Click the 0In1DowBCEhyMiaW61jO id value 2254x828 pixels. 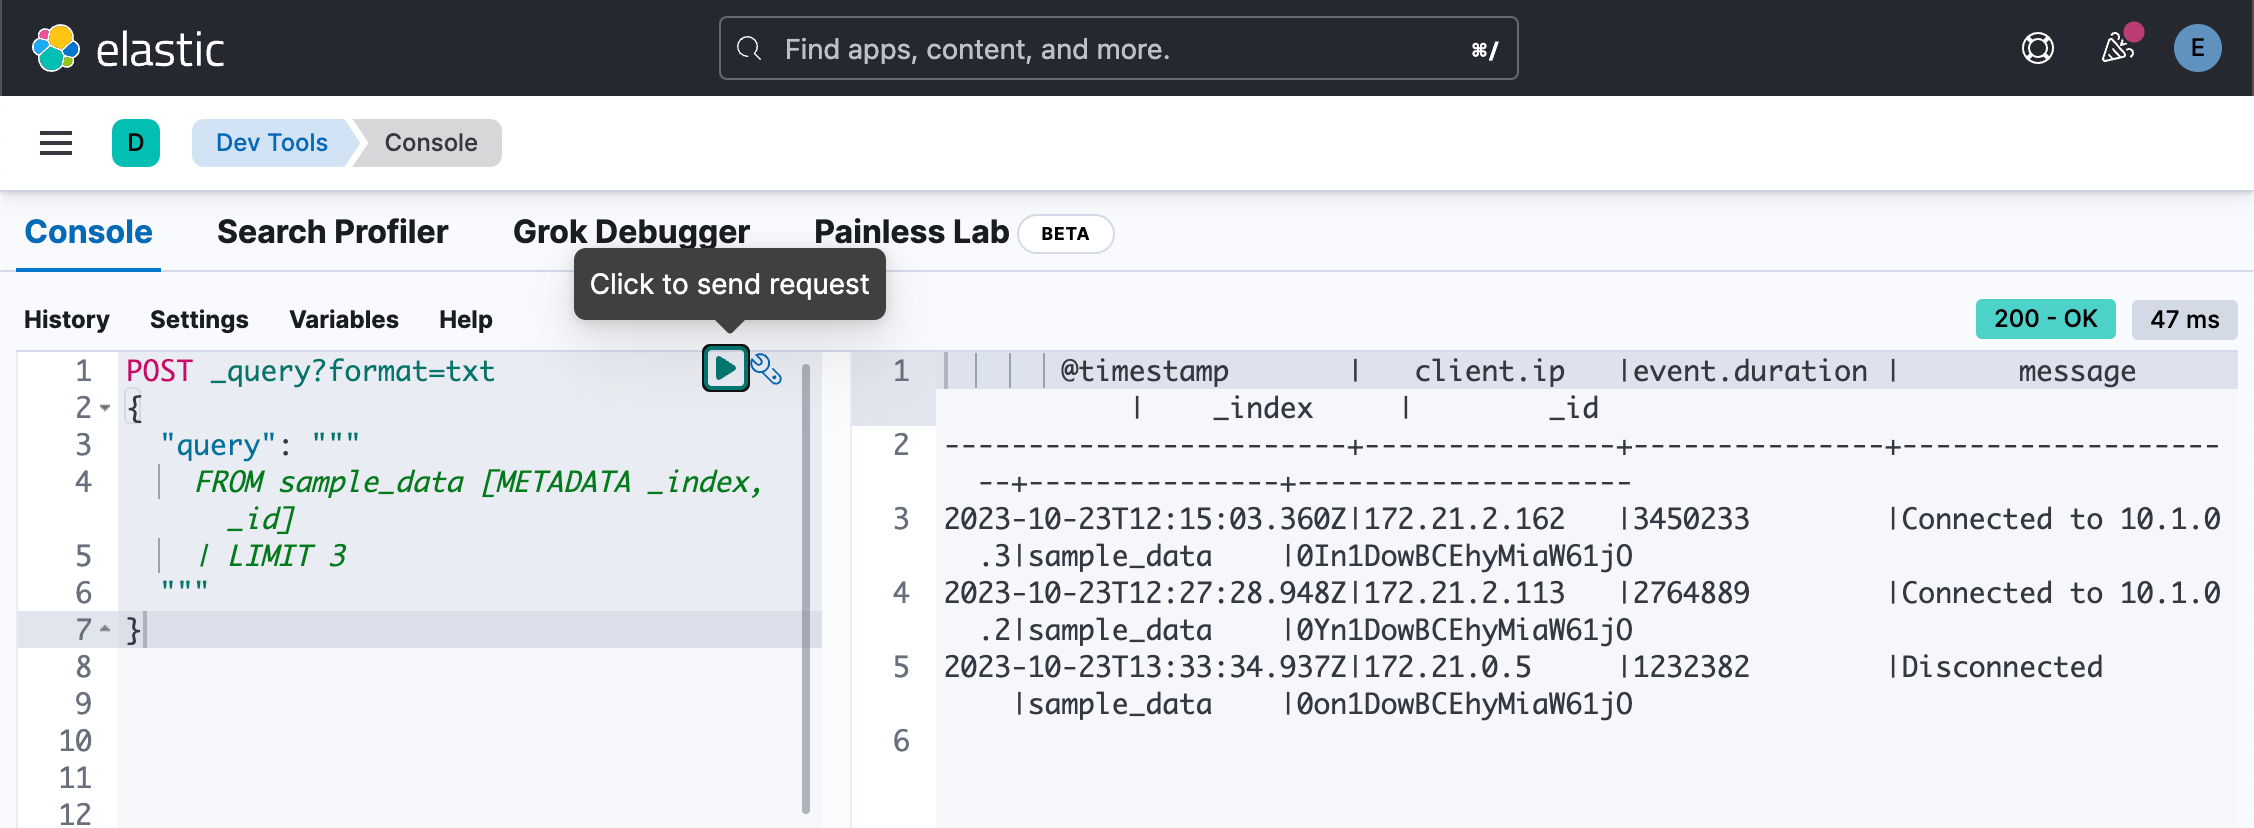[x=1465, y=556]
